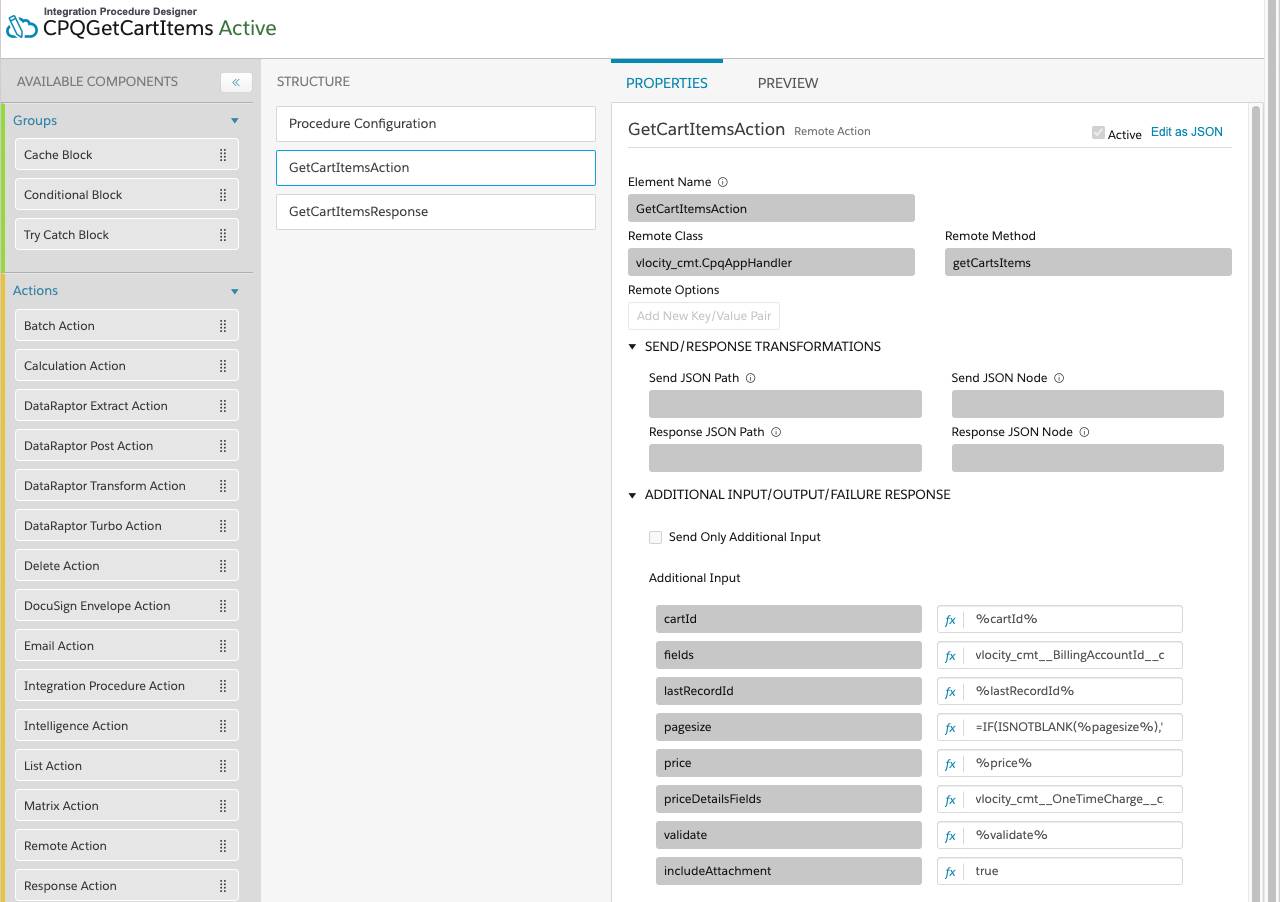The image size is (1280, 902).
Task: Switch to the Preview tab
Action: [x=788, y=83]
